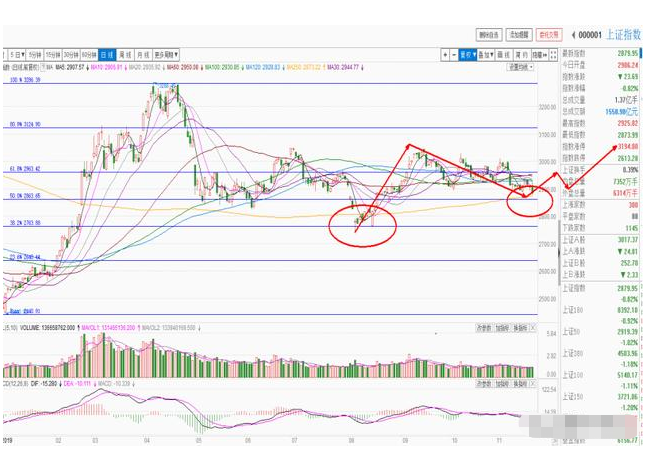Click the 总成交量 1.37亿手 row
Screen dimensions: 649x455
pos(600,100)
